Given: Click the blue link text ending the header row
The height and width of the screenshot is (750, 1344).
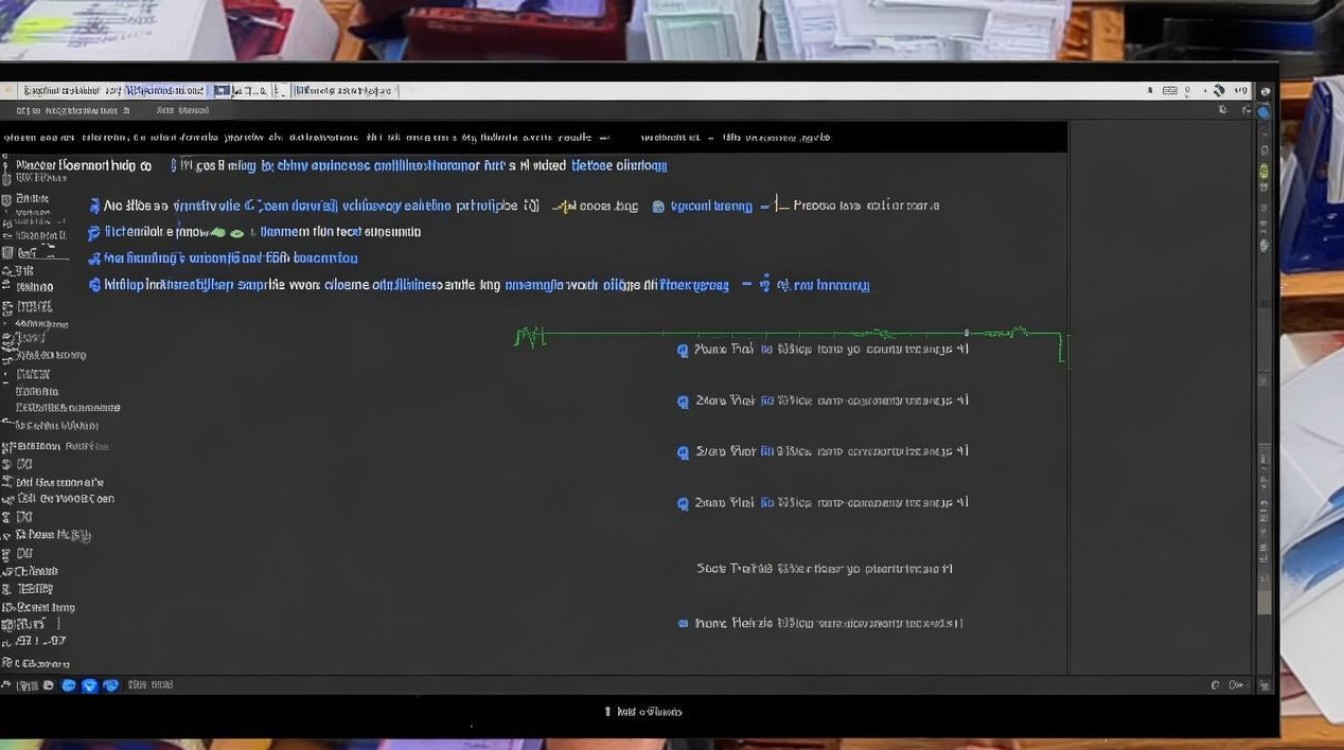Looking at the screenshot, I should [619, 165].
